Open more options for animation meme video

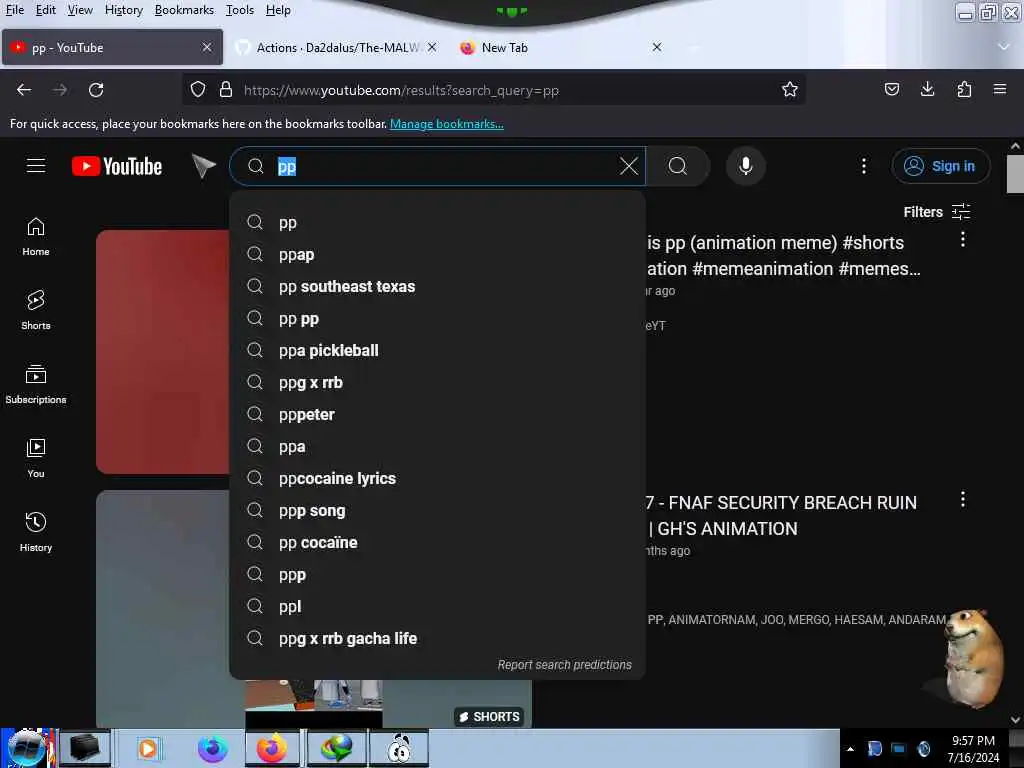point(963,240)
